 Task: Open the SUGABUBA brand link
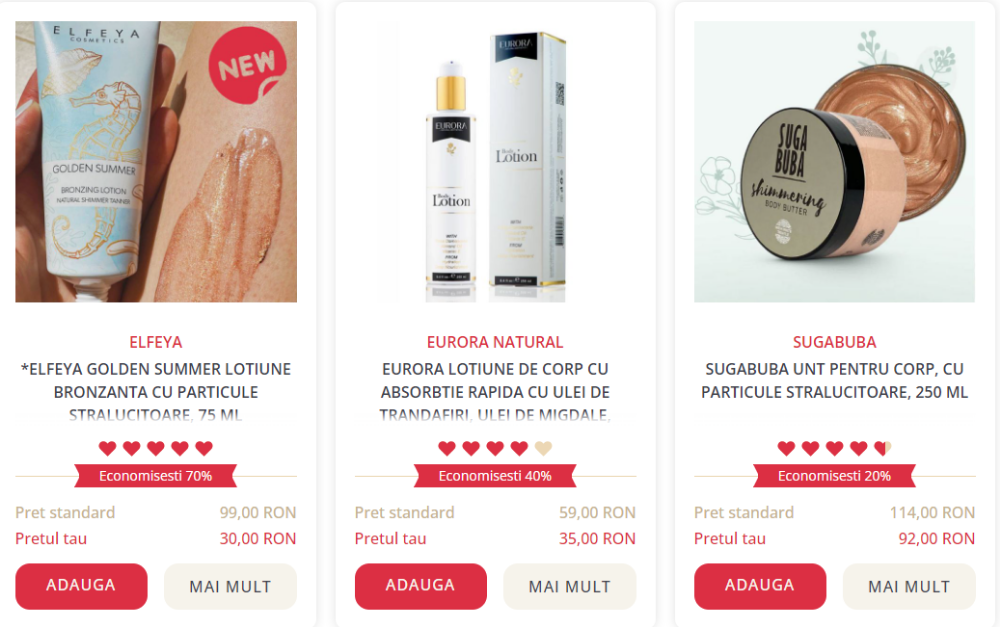pos(834,343)
